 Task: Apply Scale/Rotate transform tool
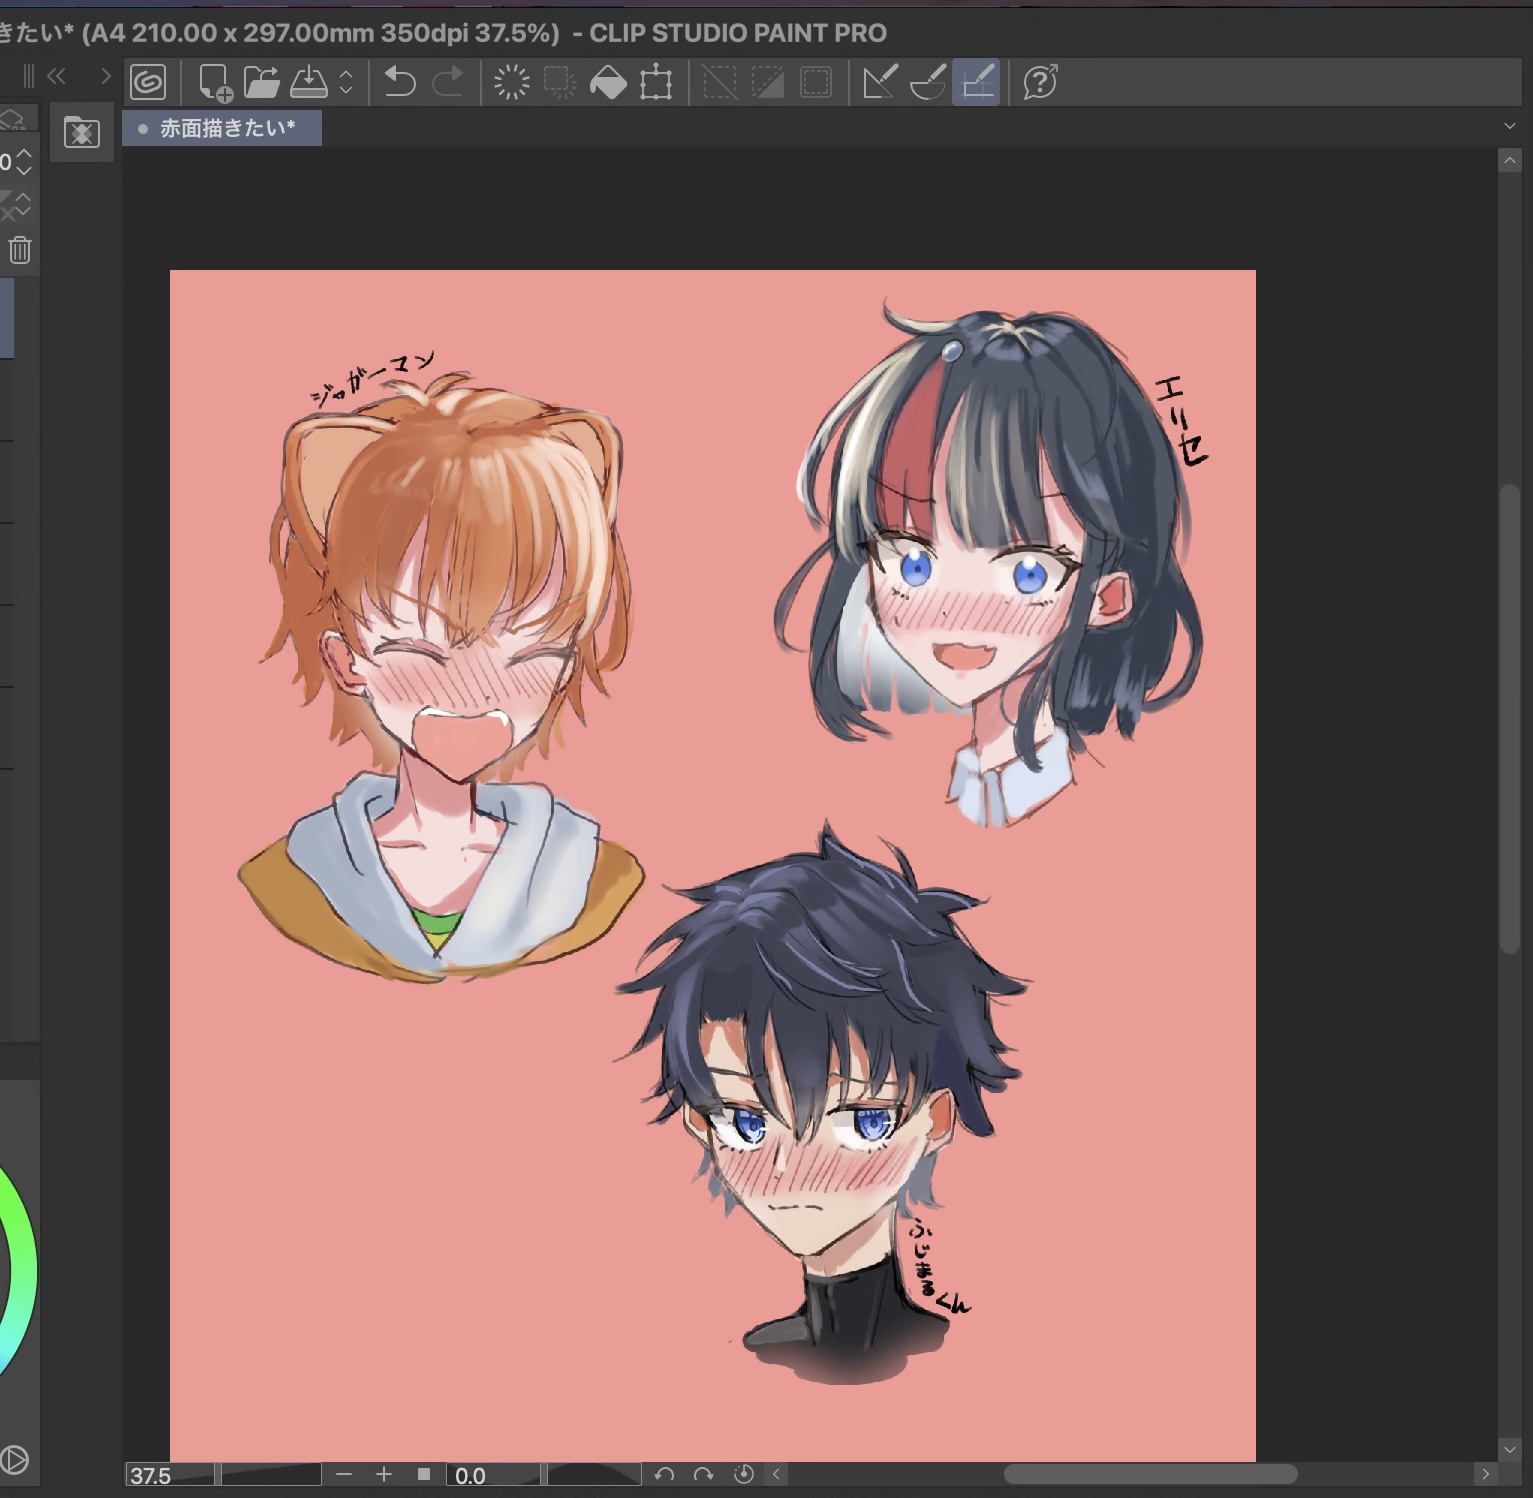(x=656, y=82)
